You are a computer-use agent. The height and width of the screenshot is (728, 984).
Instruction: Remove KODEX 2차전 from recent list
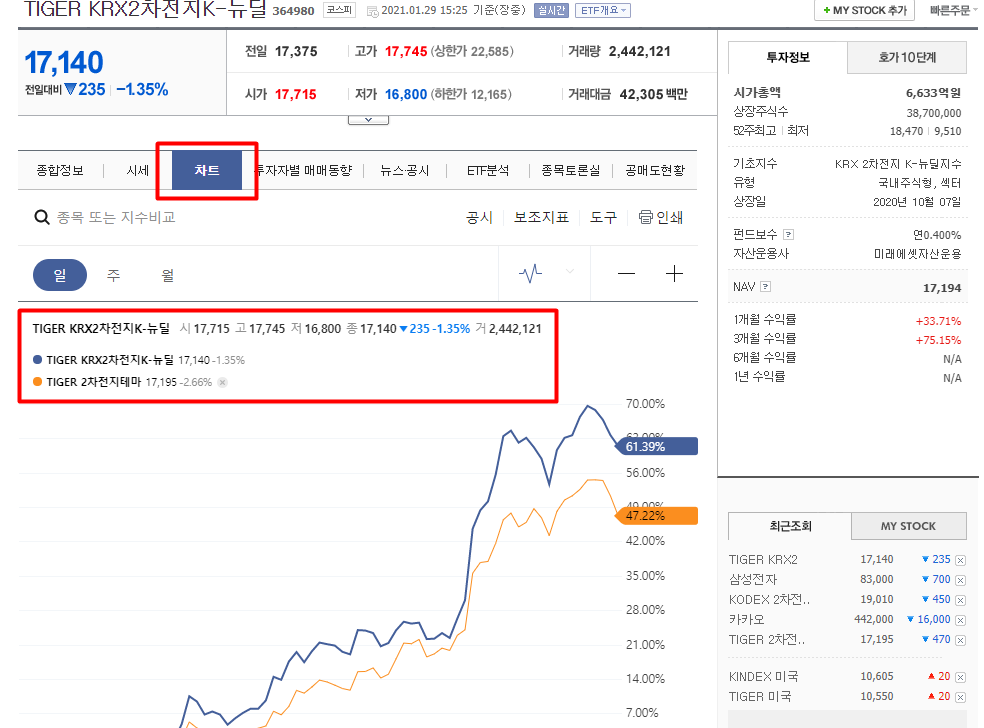[x=960, y=601]
